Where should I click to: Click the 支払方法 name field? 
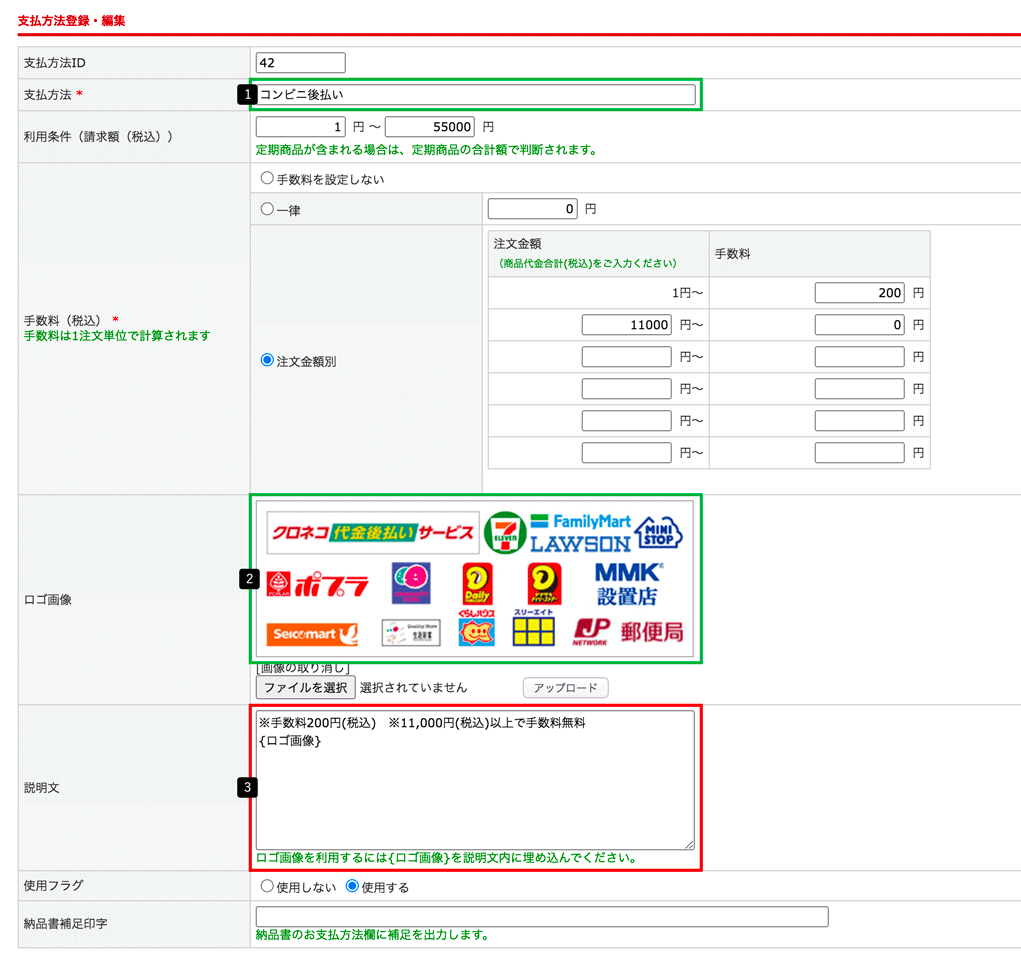[x=475, y=95]
